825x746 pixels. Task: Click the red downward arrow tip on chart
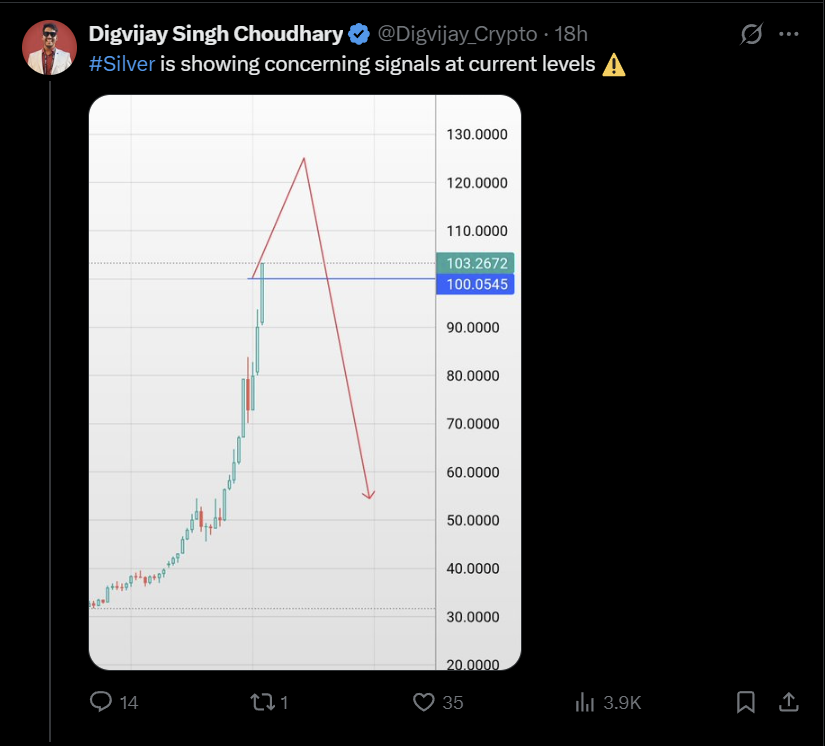coord(369,496)
